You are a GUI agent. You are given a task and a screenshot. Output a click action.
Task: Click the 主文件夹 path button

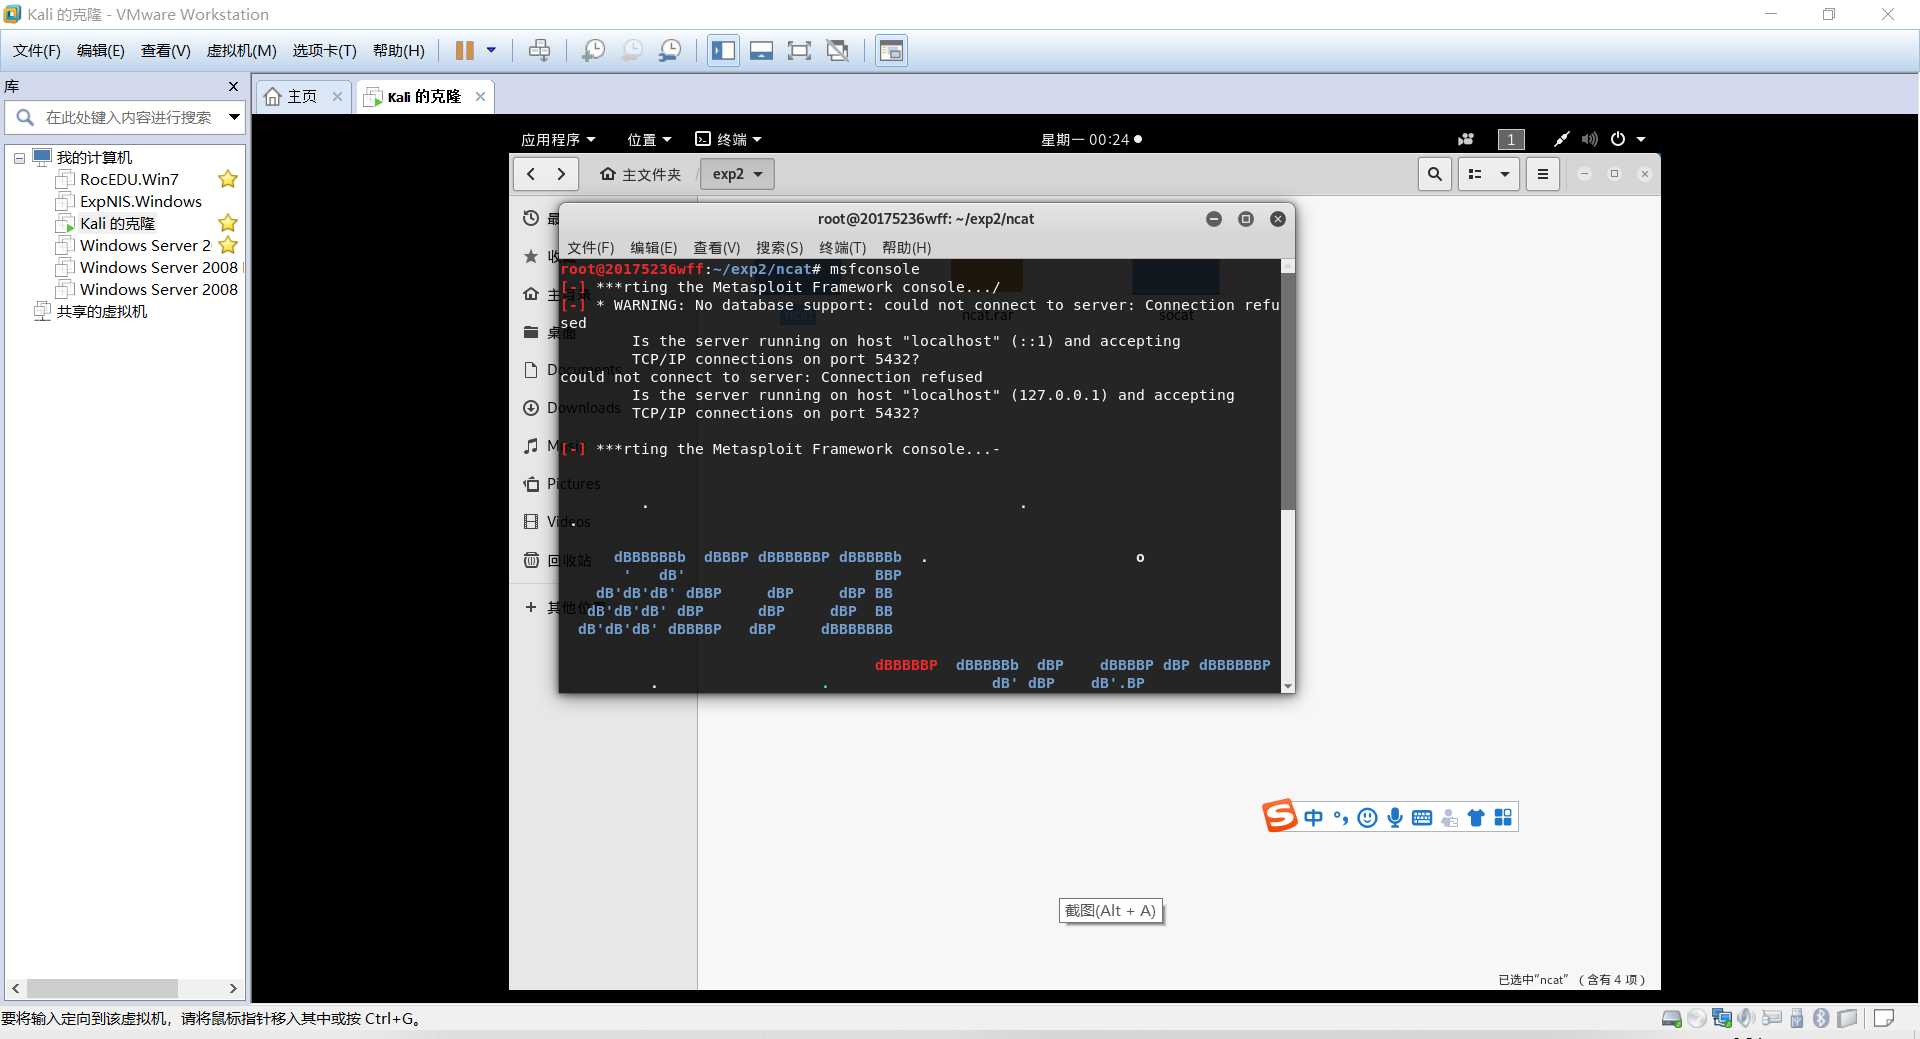640,174
